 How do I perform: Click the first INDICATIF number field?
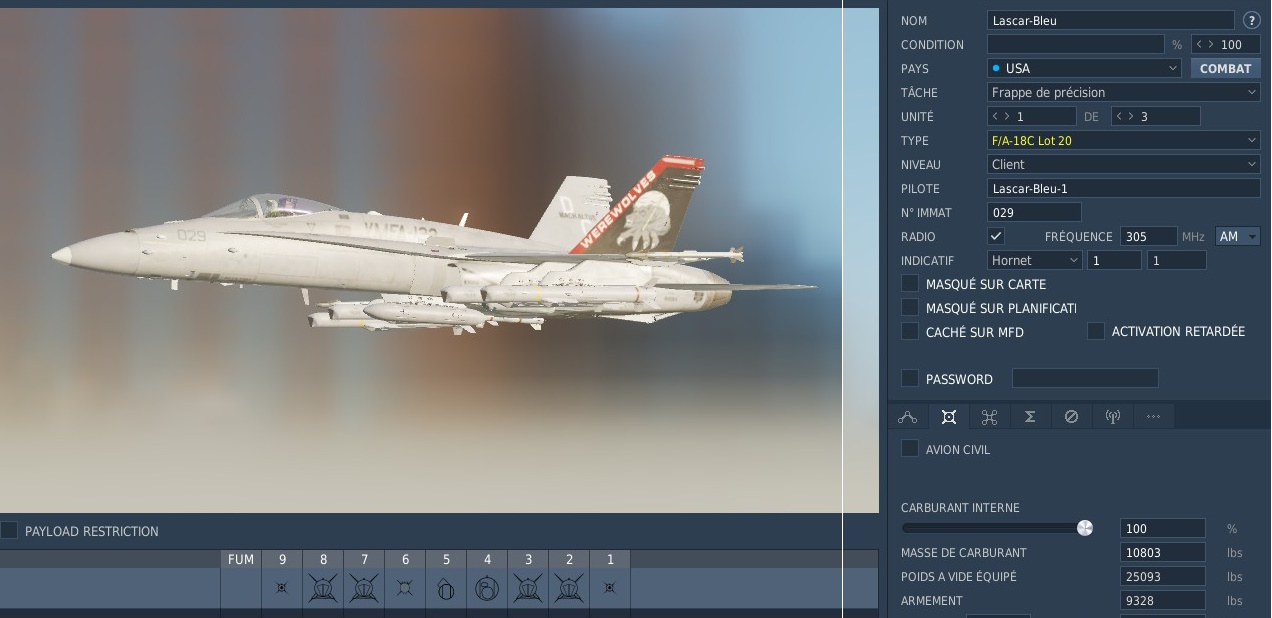click(1114, 260)
